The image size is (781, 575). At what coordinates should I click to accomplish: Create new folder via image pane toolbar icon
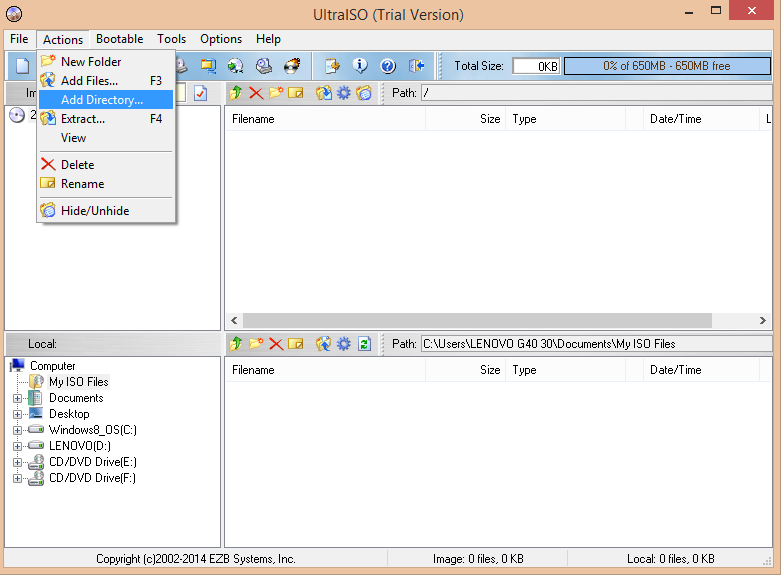coord(276,93)
